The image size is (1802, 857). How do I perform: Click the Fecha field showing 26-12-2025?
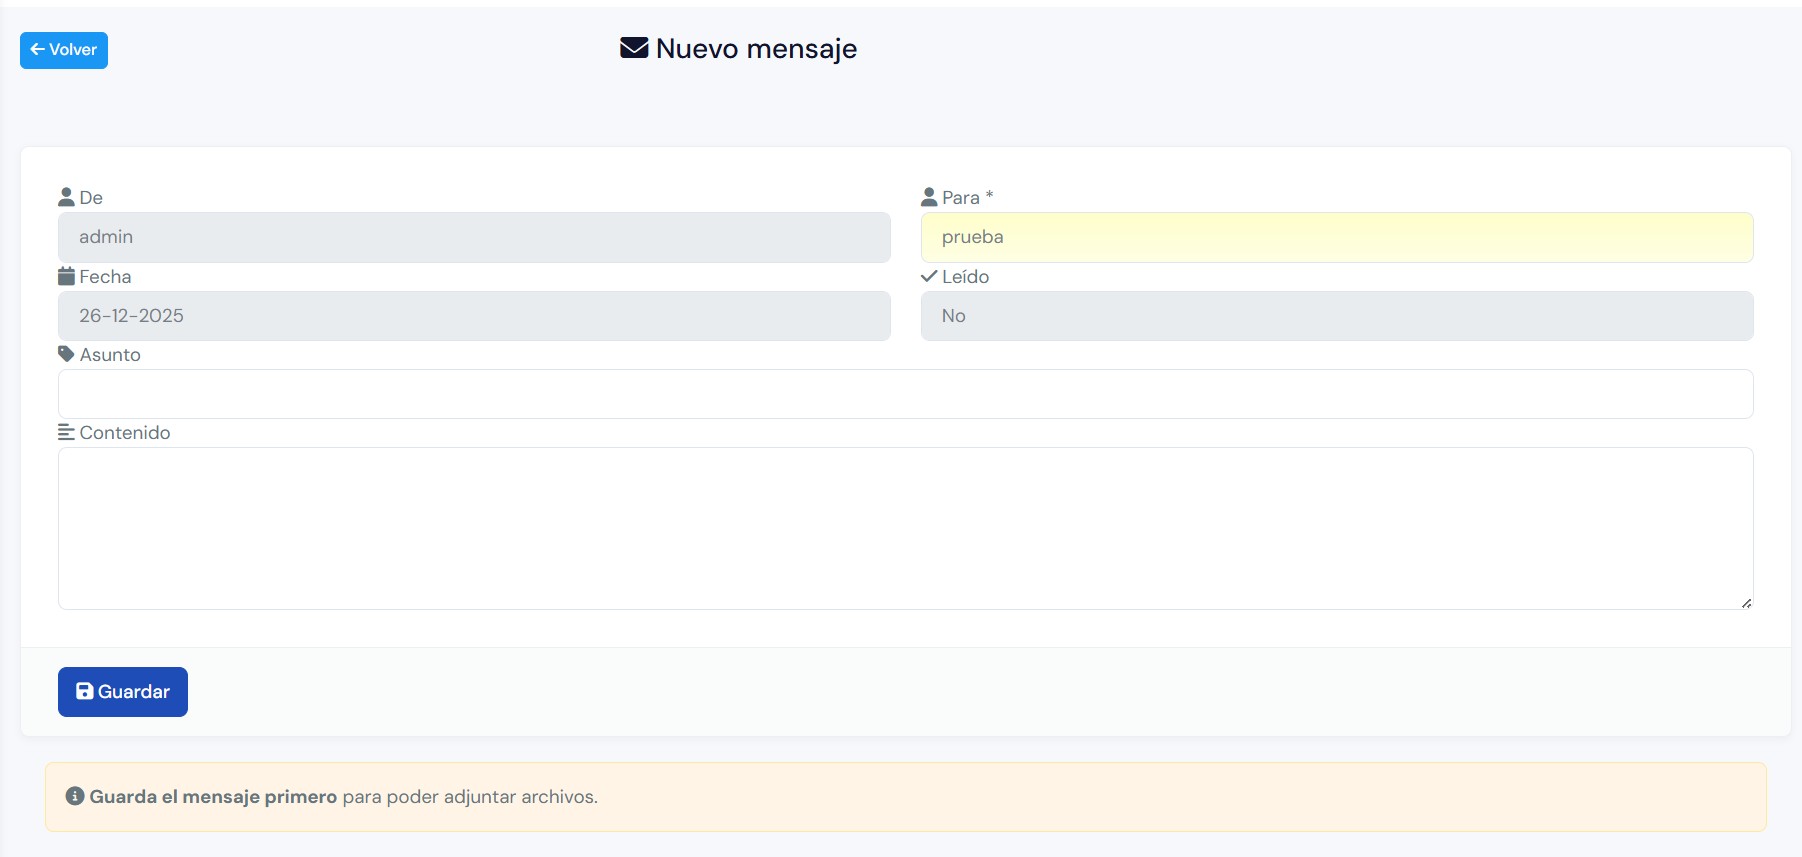tap(474, 316)
